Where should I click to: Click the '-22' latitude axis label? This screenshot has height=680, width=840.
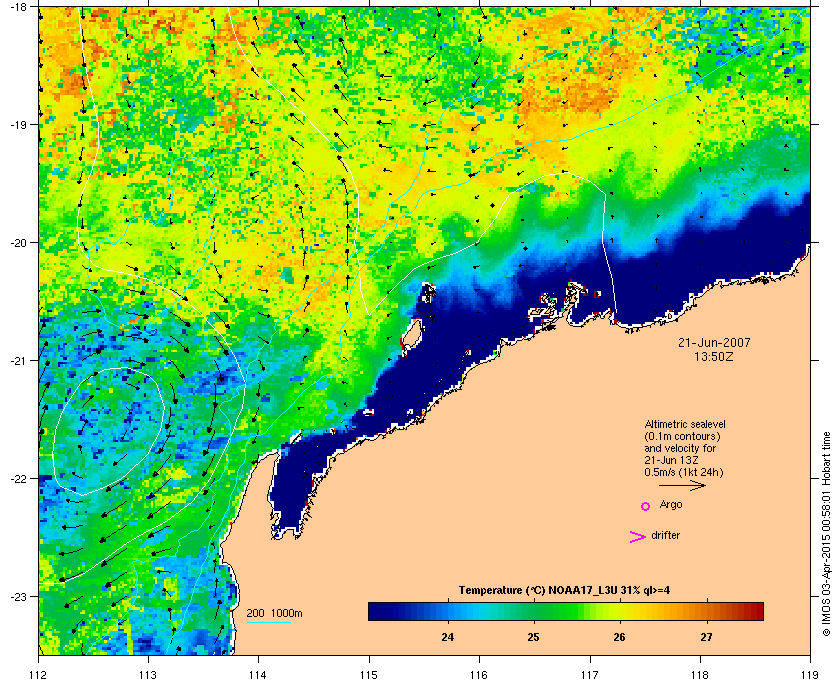point(18,479)
